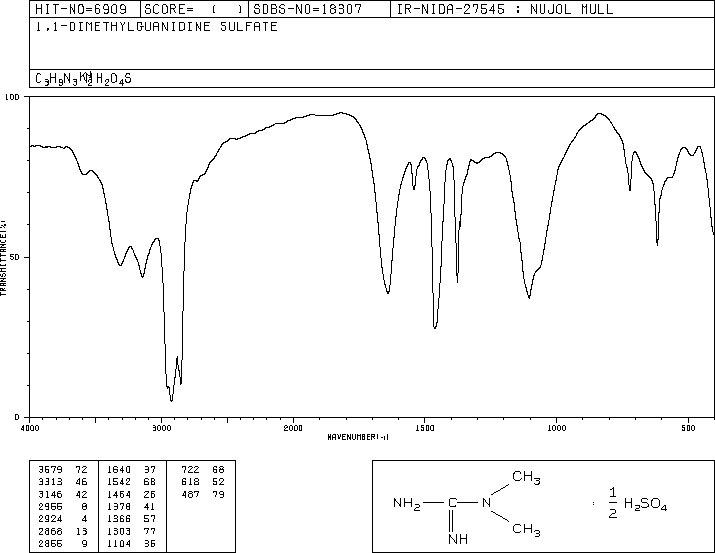This screenshot has width=715, height=553.
Task: Select the SCORE field in header
Action: (194, 9)
